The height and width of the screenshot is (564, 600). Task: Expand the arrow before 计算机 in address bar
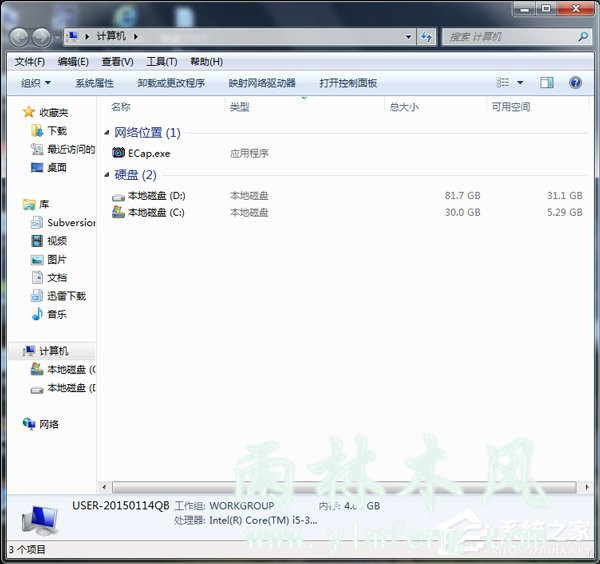pos(87,37)
